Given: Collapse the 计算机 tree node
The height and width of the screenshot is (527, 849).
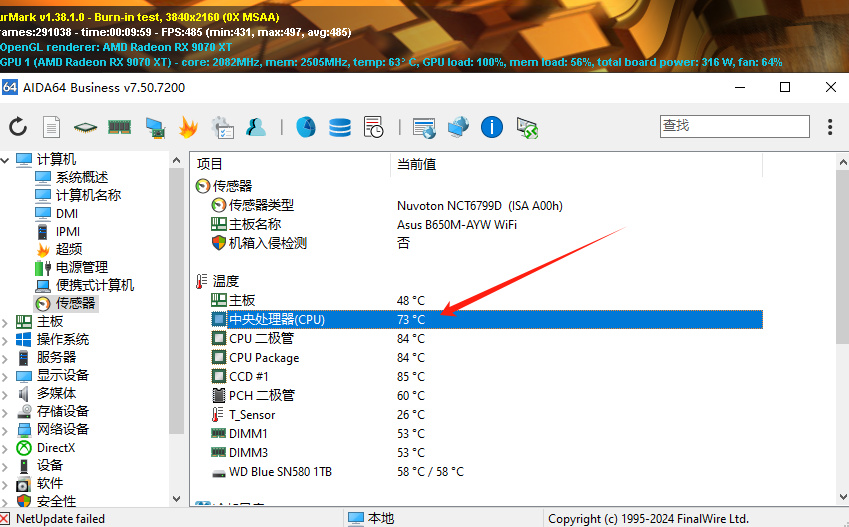Looking at the screenshot, I should pos(5,160).
